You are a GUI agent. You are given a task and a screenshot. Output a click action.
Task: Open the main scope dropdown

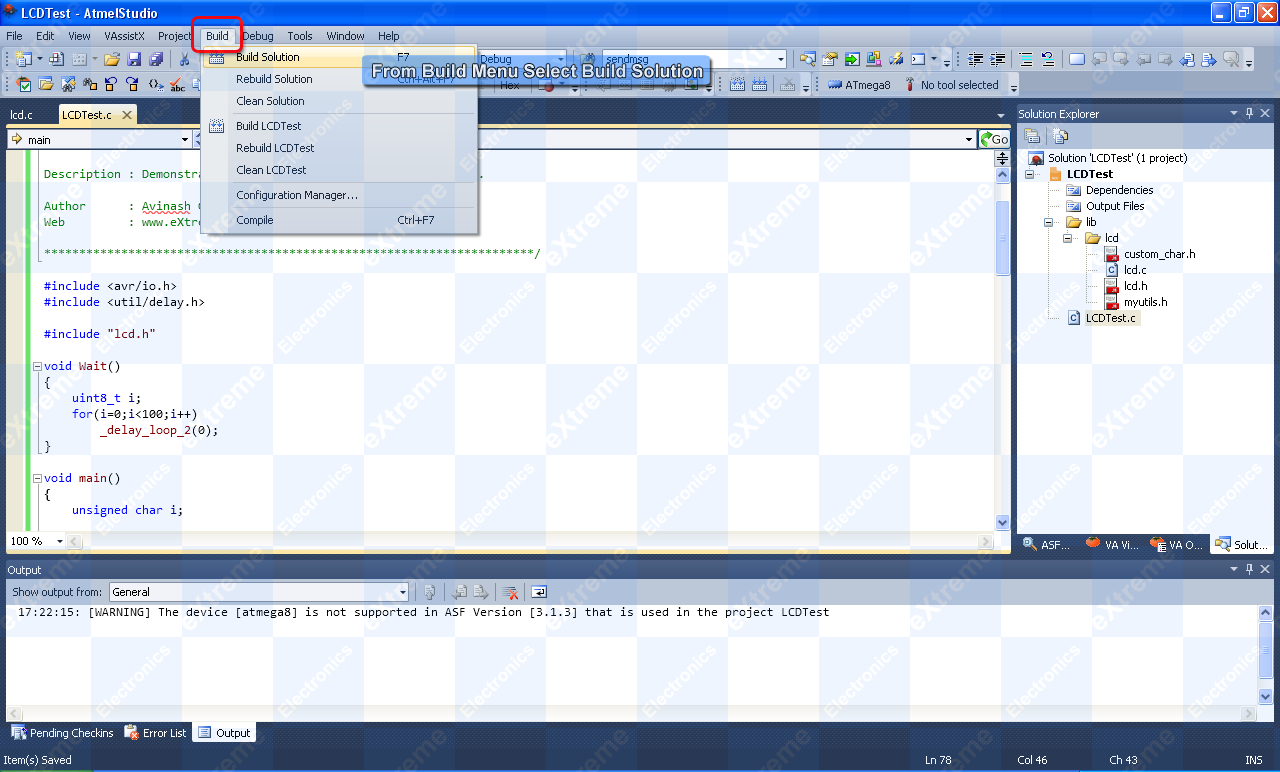[185, 139]
